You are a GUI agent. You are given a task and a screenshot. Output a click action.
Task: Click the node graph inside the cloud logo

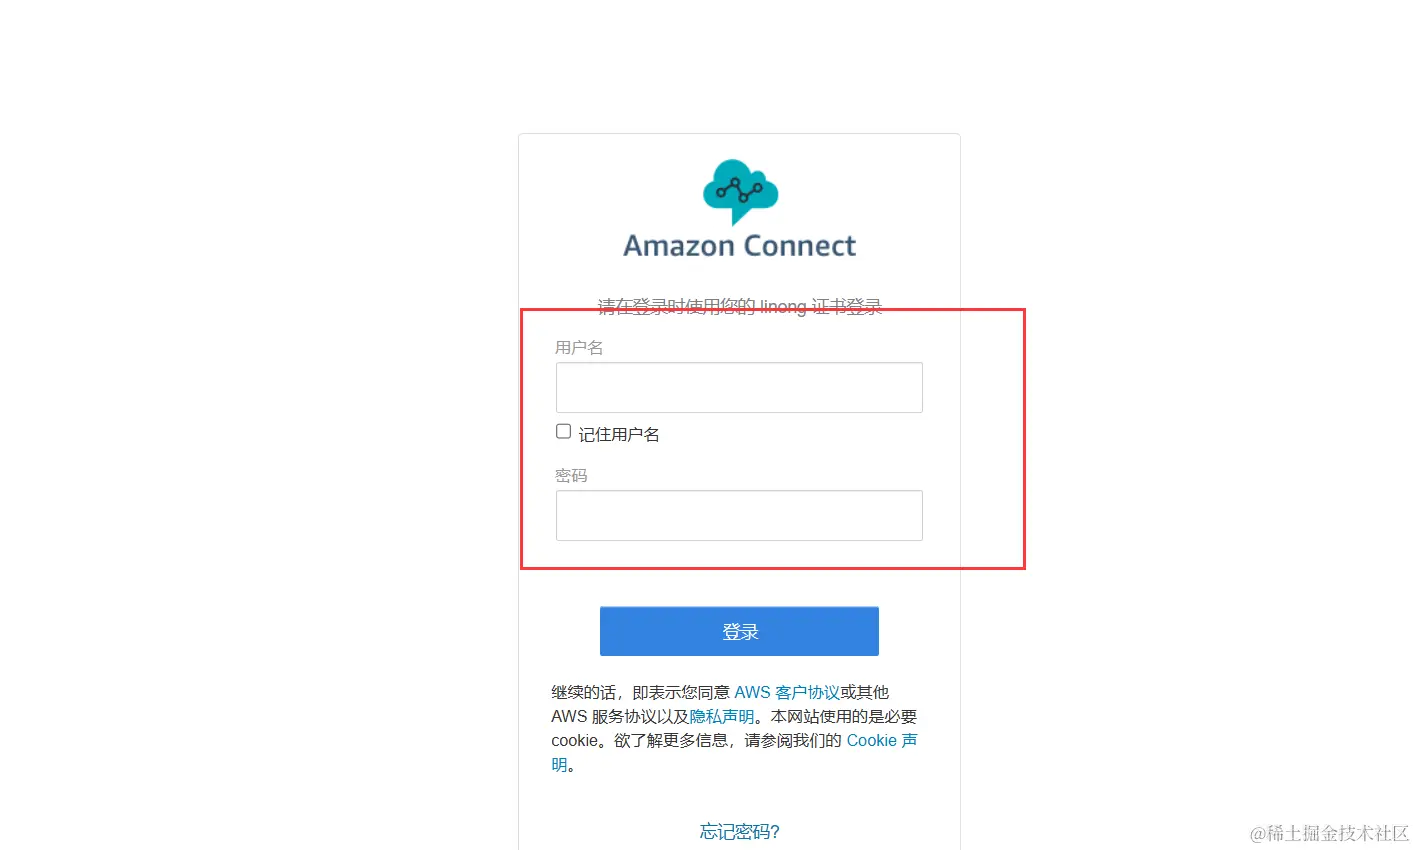pos(740,190)
